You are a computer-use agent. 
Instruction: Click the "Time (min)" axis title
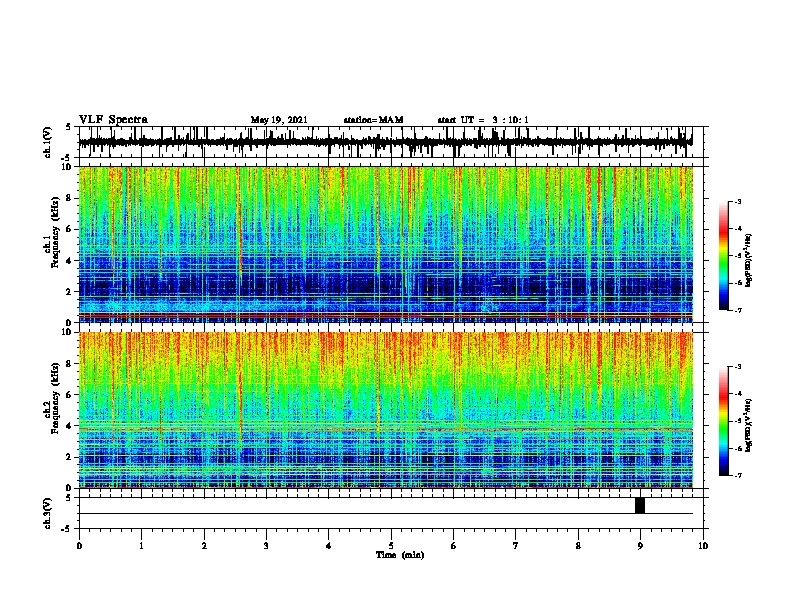(400, 555)
